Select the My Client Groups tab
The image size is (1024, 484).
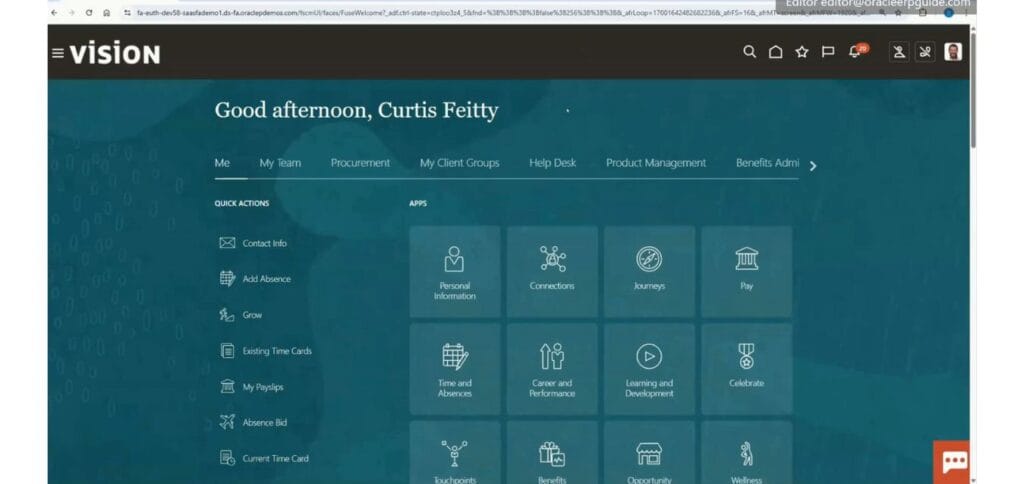[459, 163]
